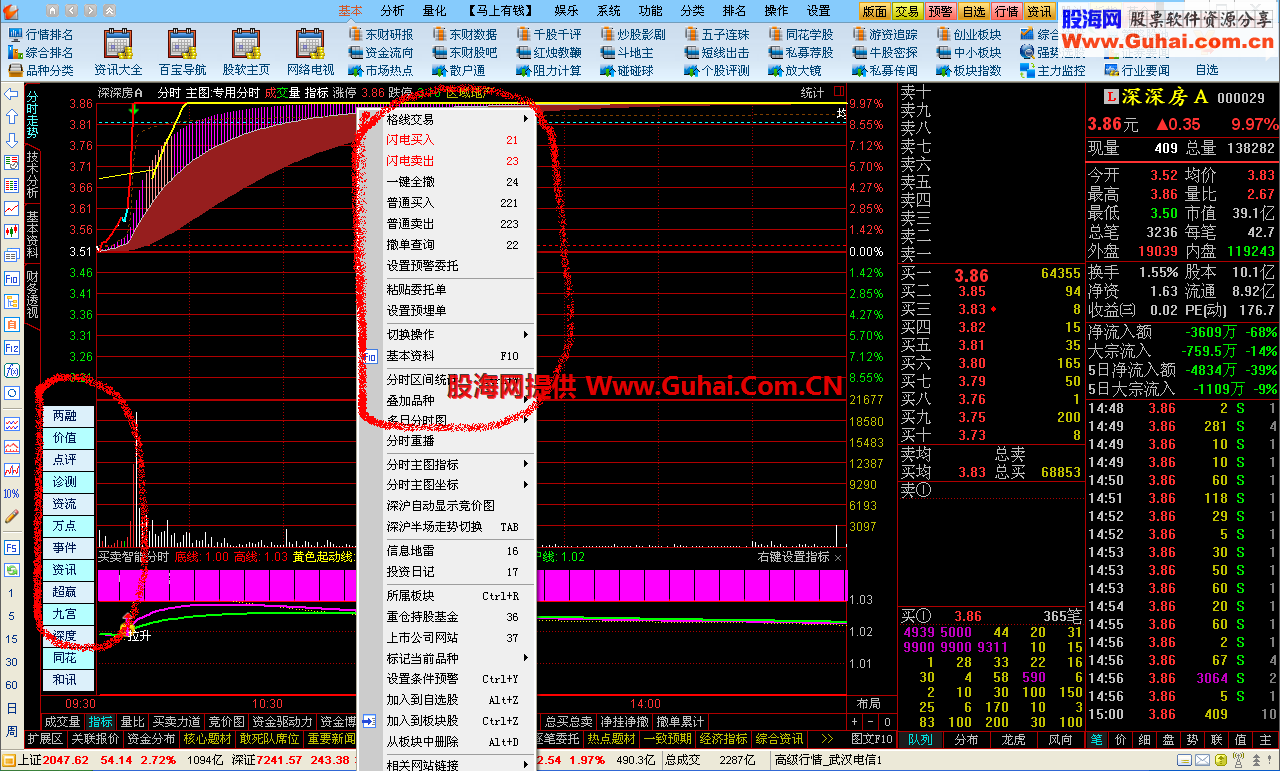
Task: Open 网络电视 toolbar icon
Action: (310, 51)
